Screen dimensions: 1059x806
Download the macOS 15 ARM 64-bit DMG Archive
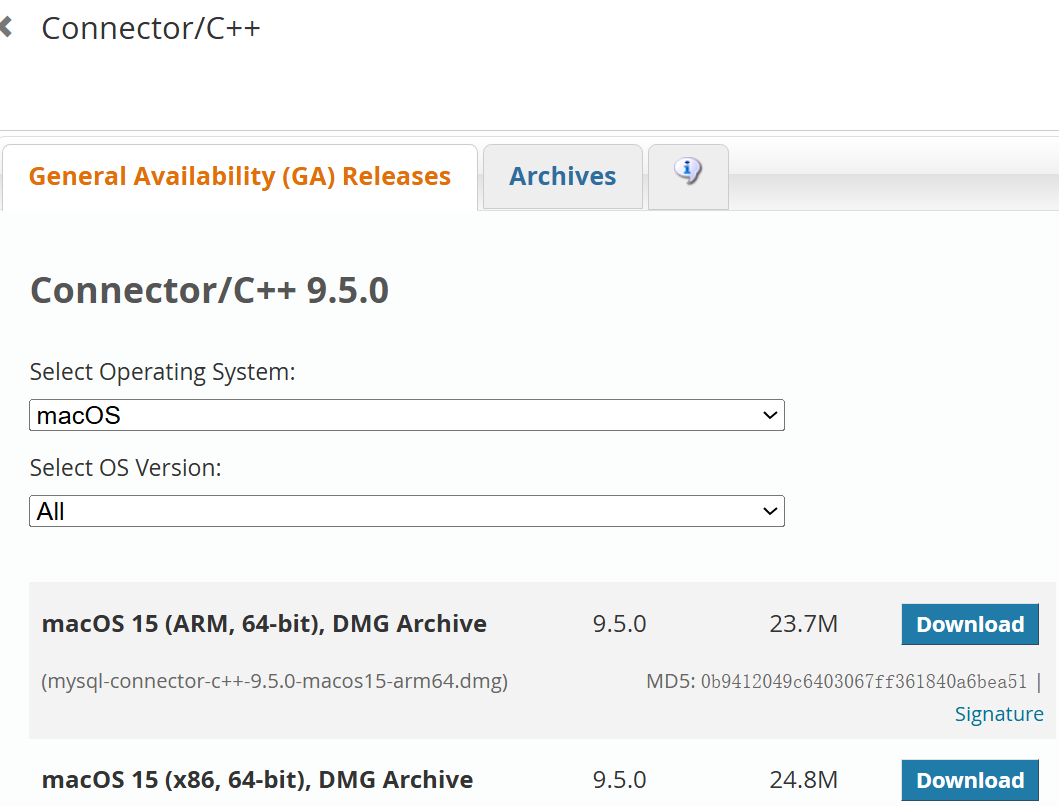[969, 623]
